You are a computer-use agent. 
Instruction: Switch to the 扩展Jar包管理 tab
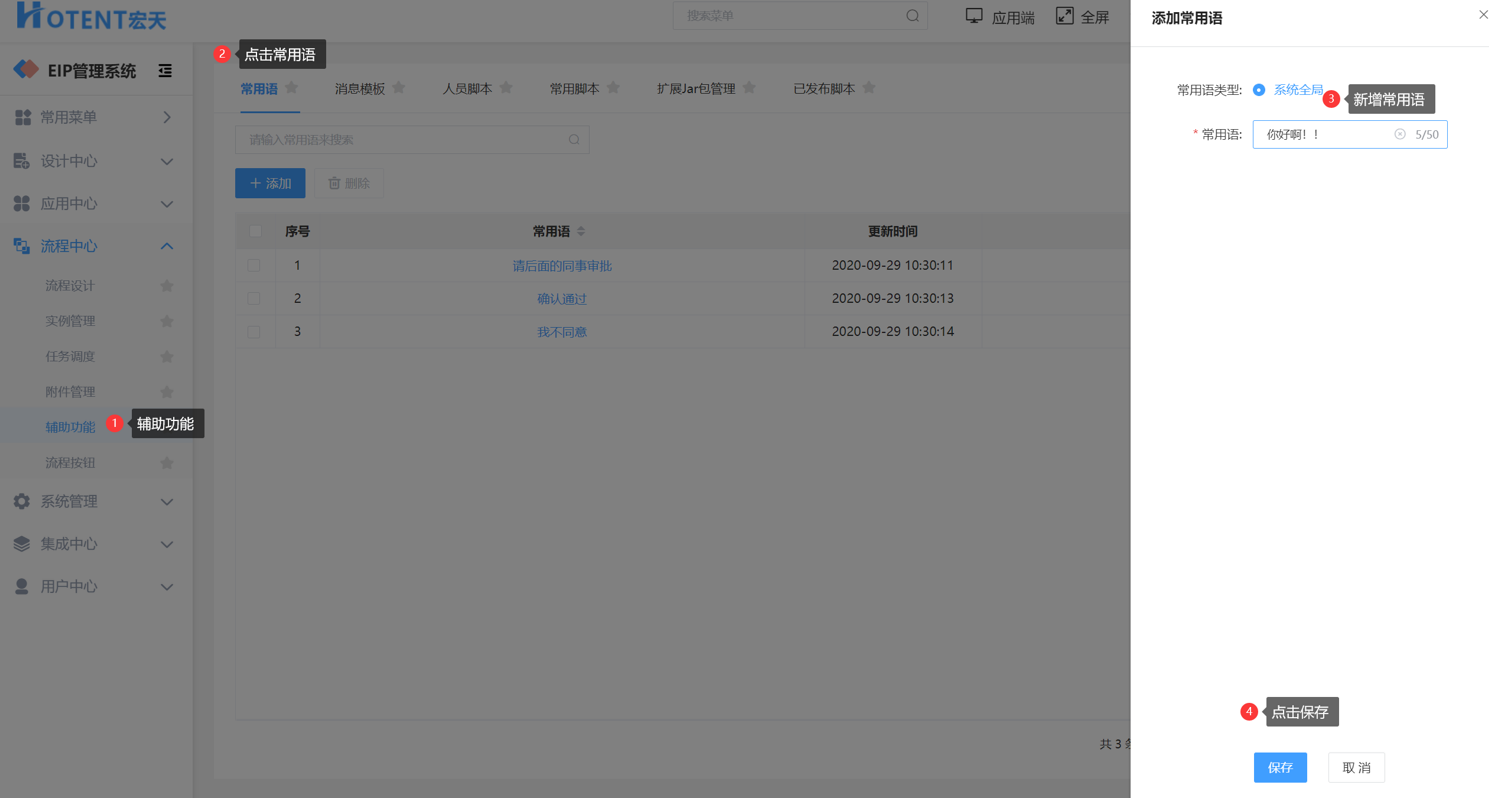coord(696,89)
